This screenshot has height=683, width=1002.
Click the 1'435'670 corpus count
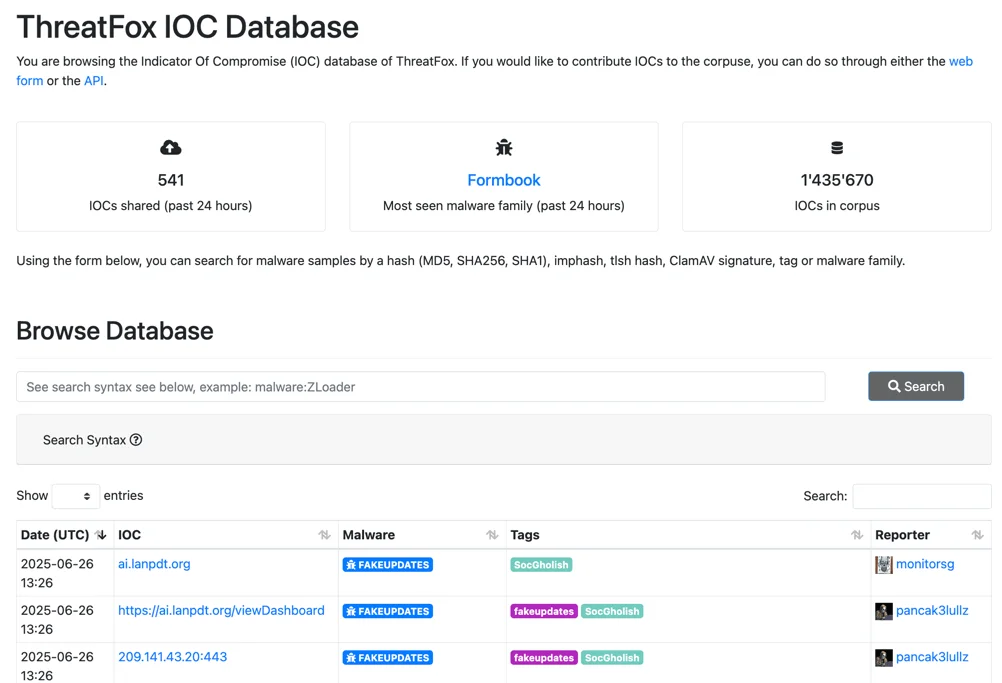coord(836,180)
